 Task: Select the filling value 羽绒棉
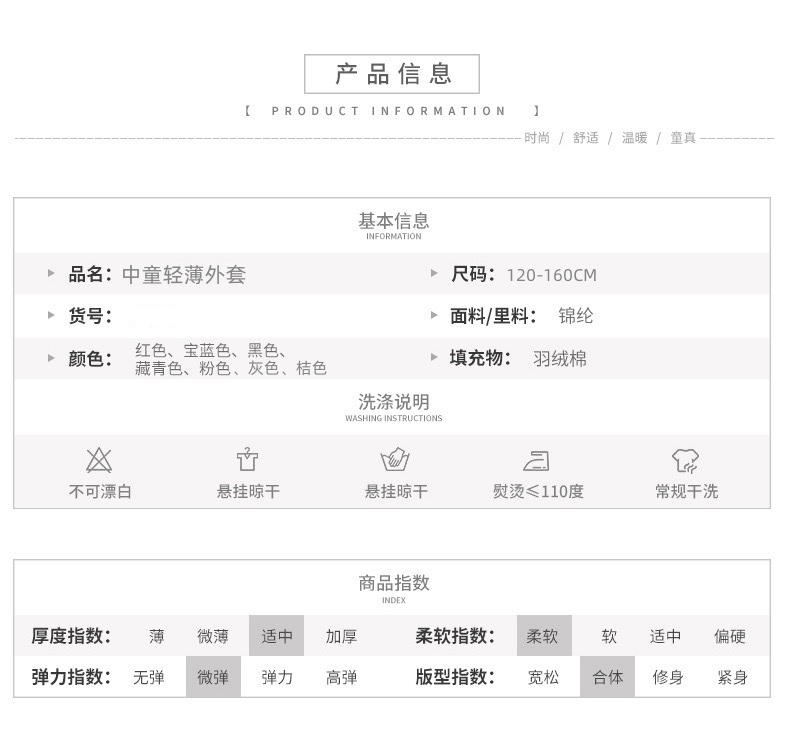(560, 359)
